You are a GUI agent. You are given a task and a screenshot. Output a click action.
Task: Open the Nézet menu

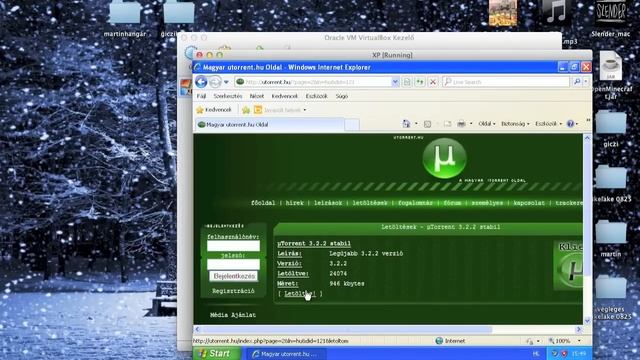point(257,96)
